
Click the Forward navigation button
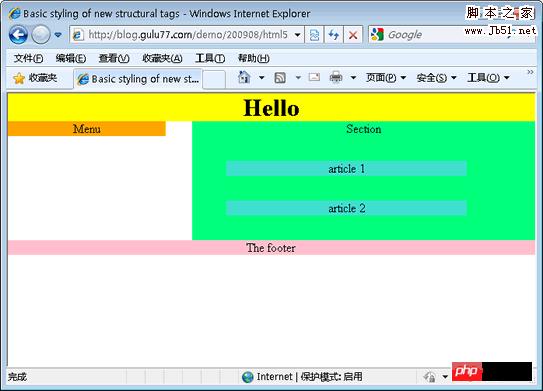coord(41,35)
